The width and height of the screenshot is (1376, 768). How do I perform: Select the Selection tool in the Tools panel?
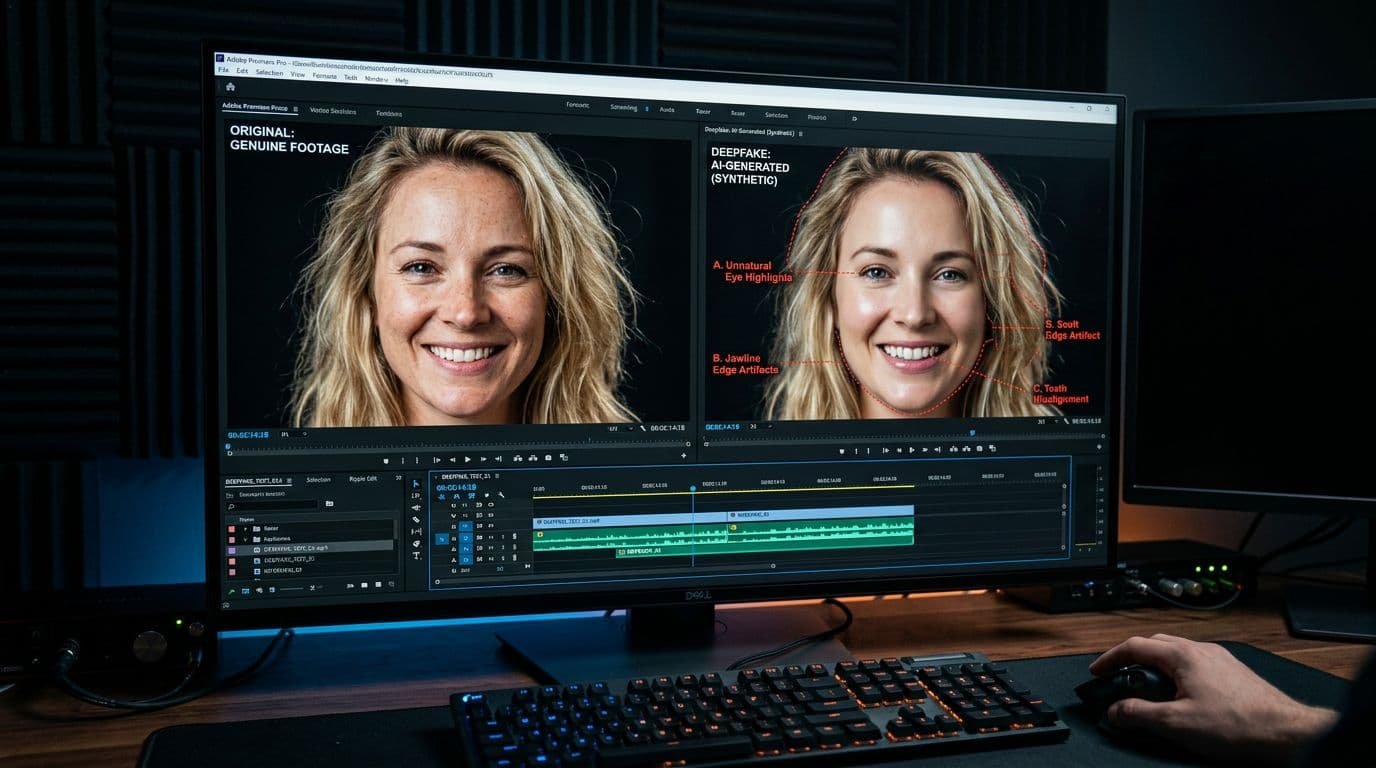point(416,483)
